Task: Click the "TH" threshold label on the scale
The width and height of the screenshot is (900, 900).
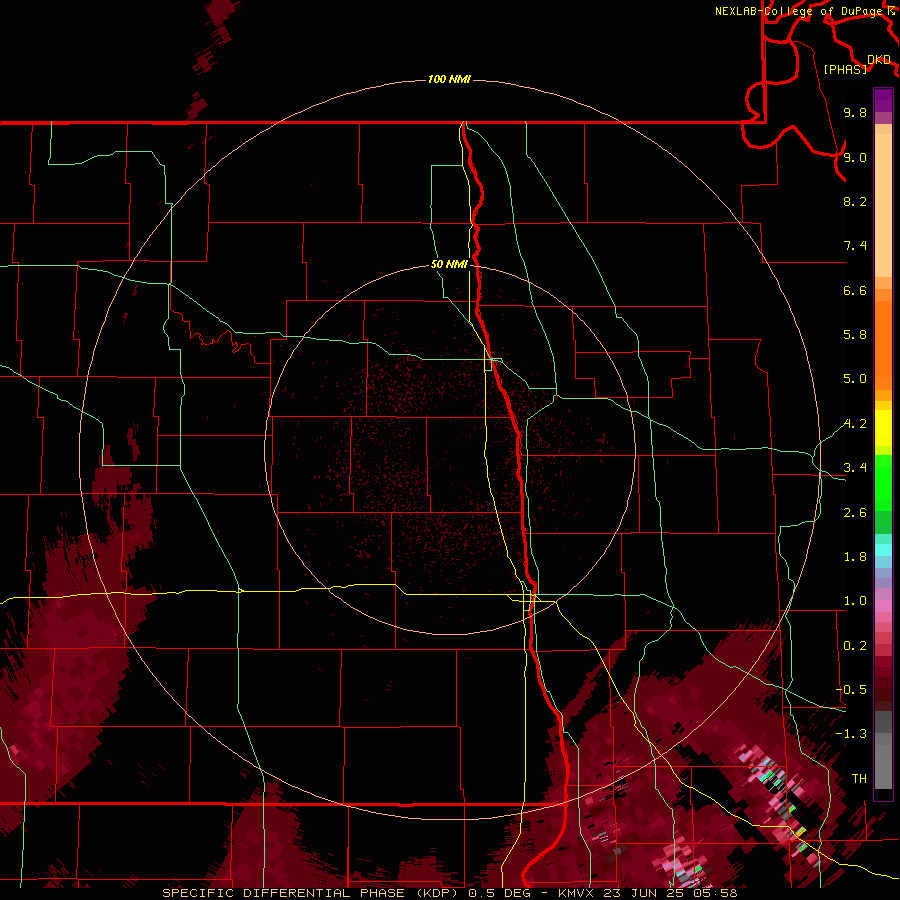Action: [x=859, y=779]
